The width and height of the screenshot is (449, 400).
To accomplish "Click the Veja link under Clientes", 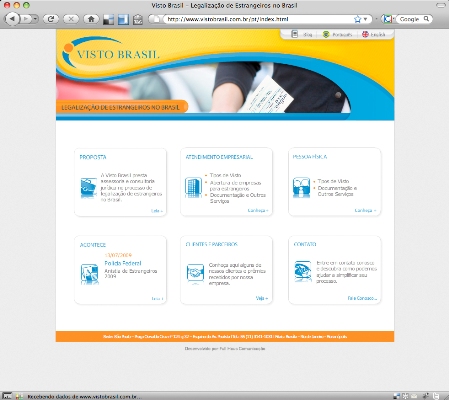I will pos(262,298).
